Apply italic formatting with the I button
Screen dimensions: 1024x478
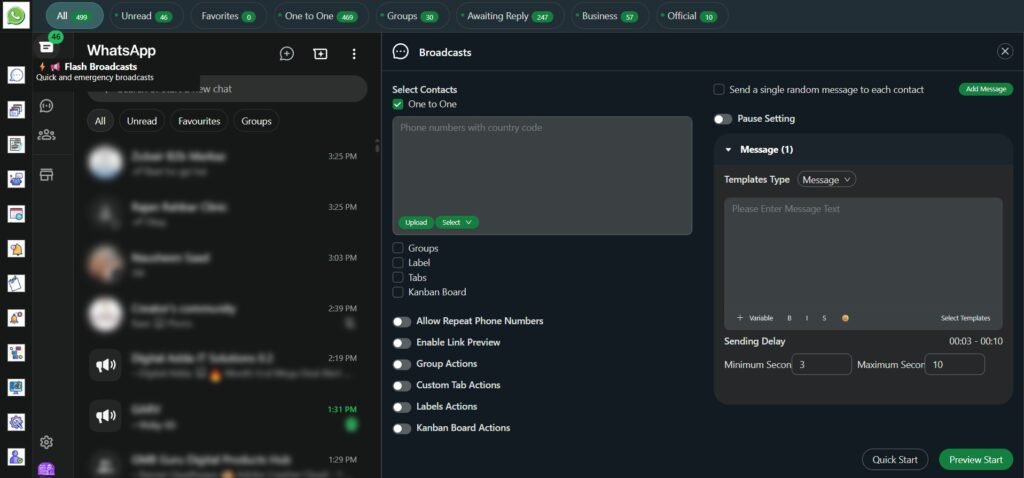coord(807,318)
